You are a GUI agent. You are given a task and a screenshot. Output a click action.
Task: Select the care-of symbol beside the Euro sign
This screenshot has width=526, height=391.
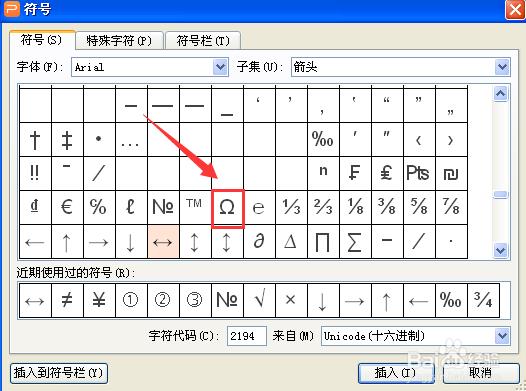(99, 208)
